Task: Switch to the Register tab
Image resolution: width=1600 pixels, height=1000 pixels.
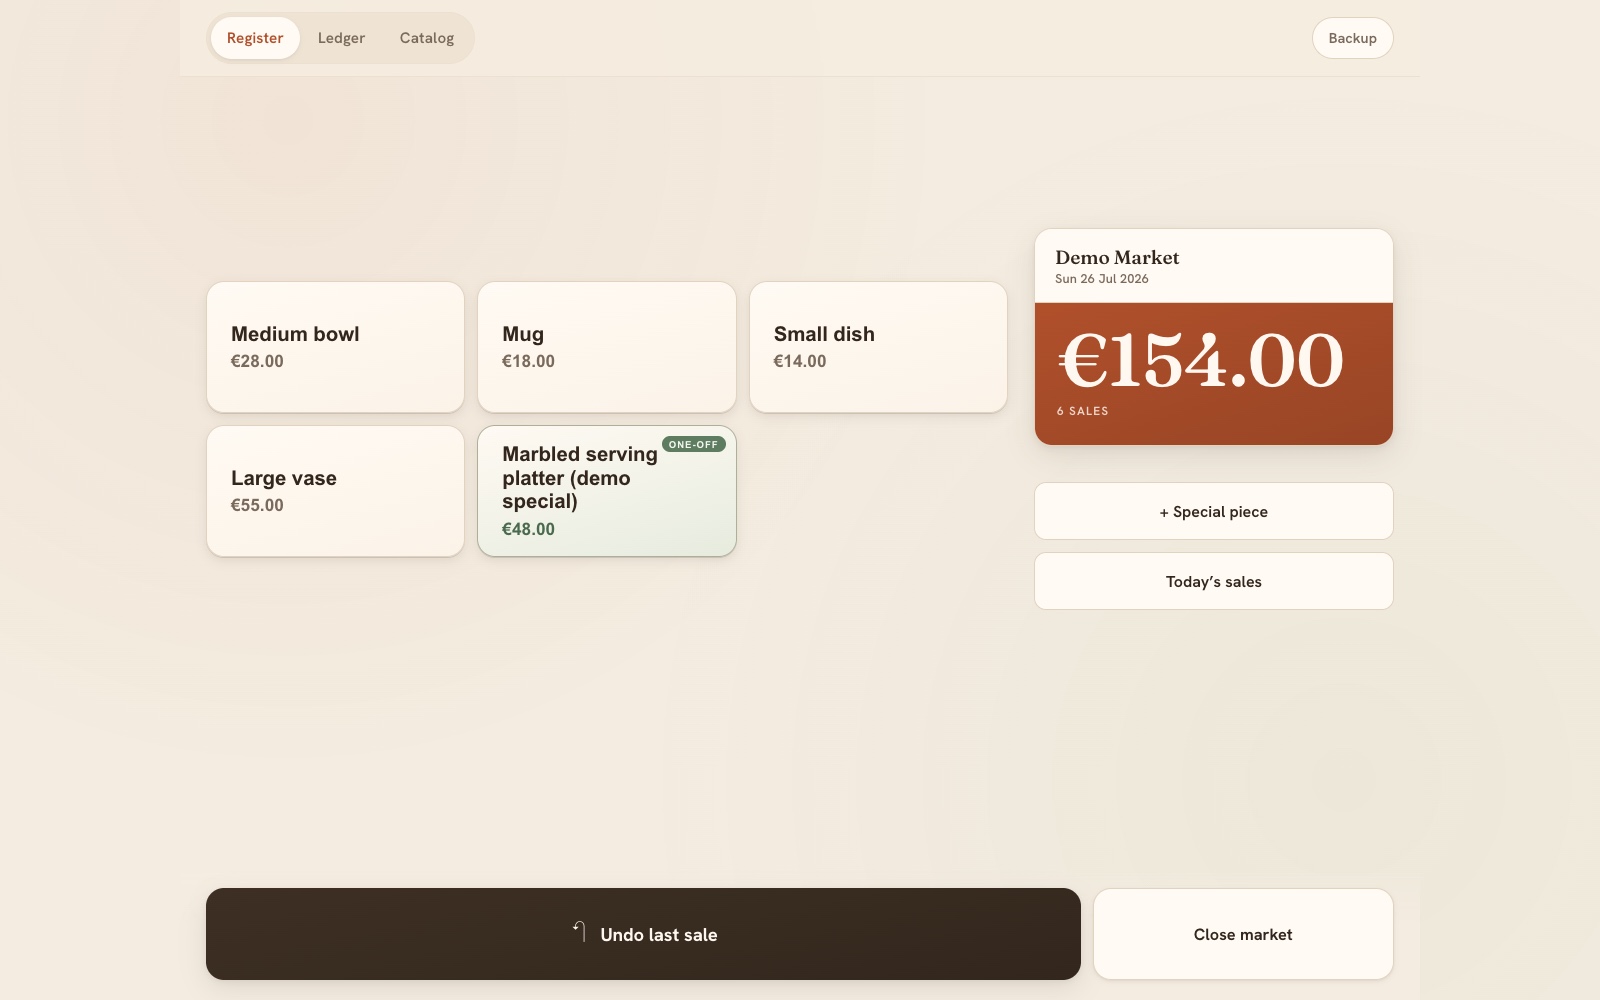Action: click(x=255, y=38)
